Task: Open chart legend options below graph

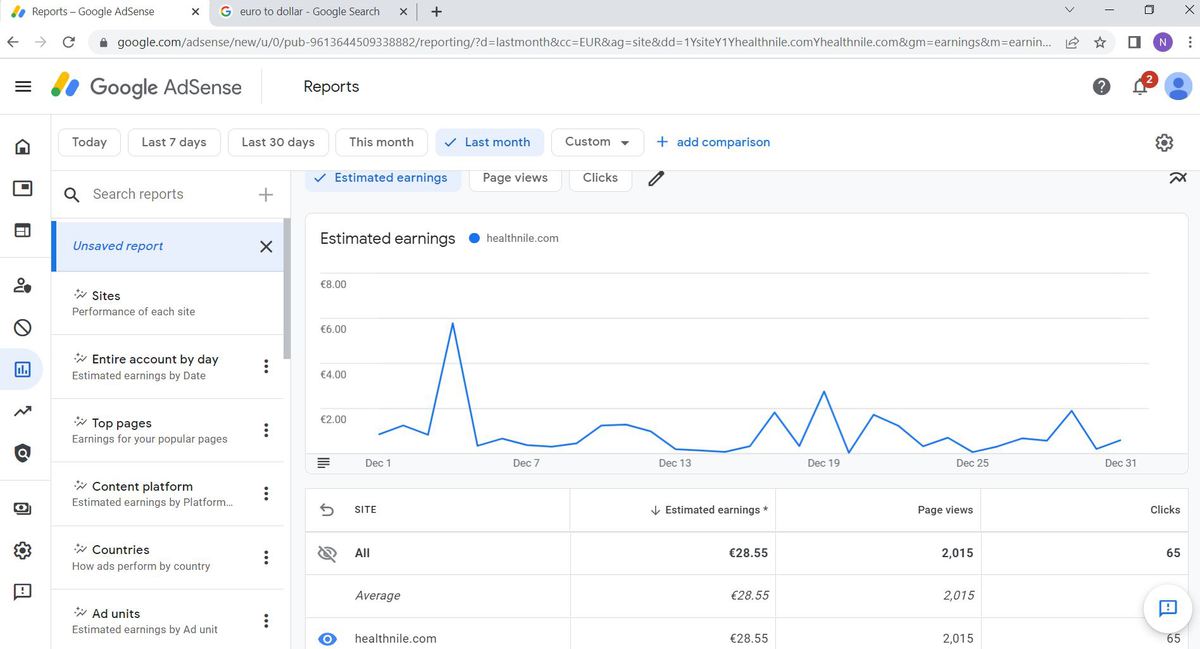Action: coord(323,463)
